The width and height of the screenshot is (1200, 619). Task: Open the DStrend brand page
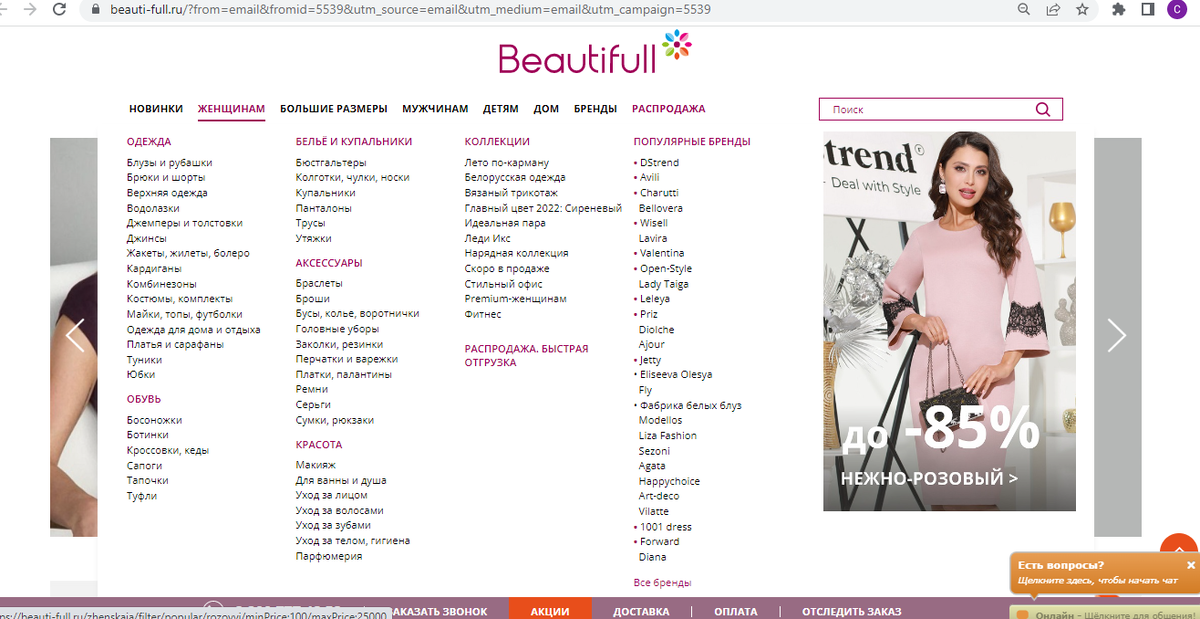(659, 162)
